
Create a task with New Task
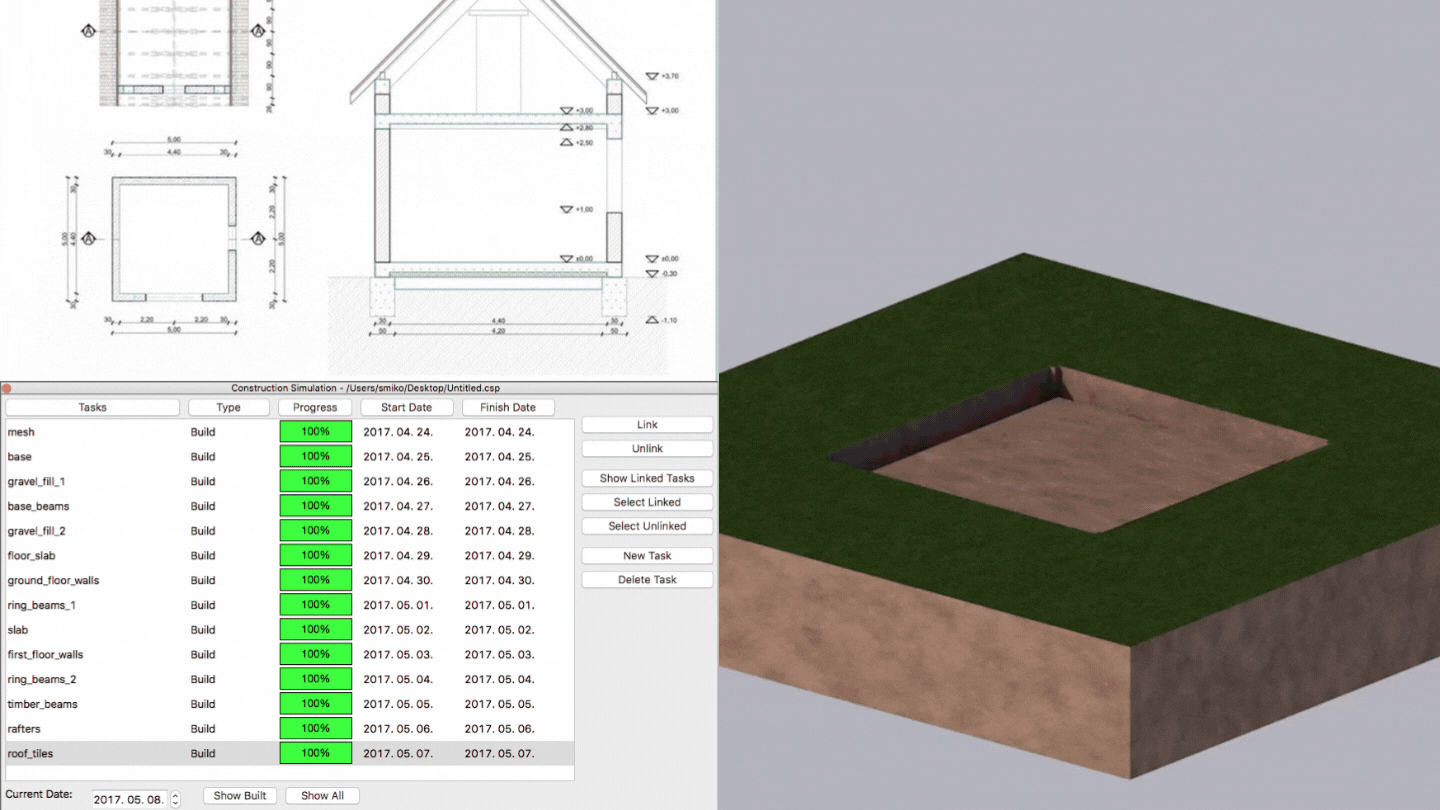pos(646,555)
